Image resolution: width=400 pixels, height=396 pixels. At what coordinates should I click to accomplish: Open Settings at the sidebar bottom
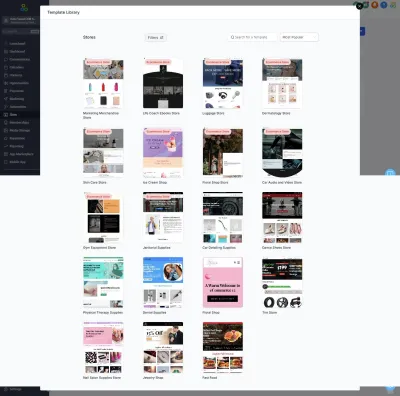13,389
